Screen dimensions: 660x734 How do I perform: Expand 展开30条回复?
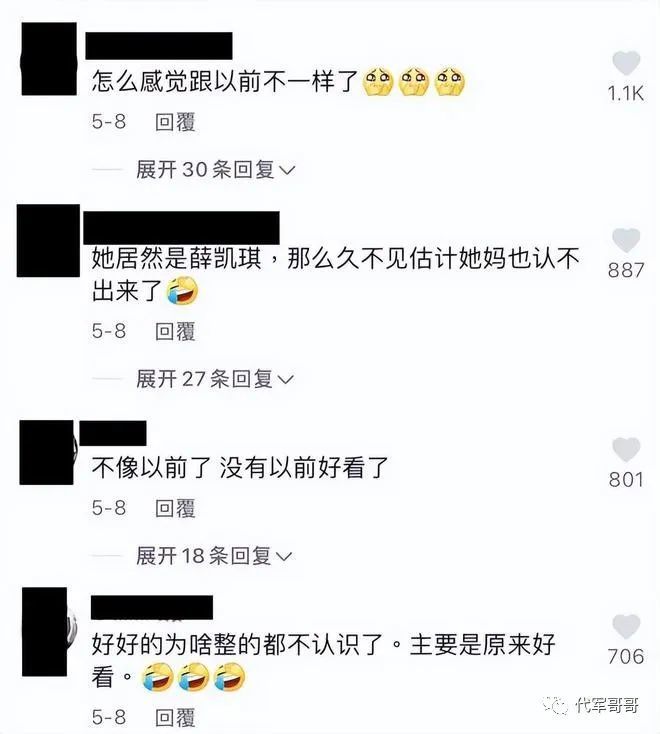(215, 169)
